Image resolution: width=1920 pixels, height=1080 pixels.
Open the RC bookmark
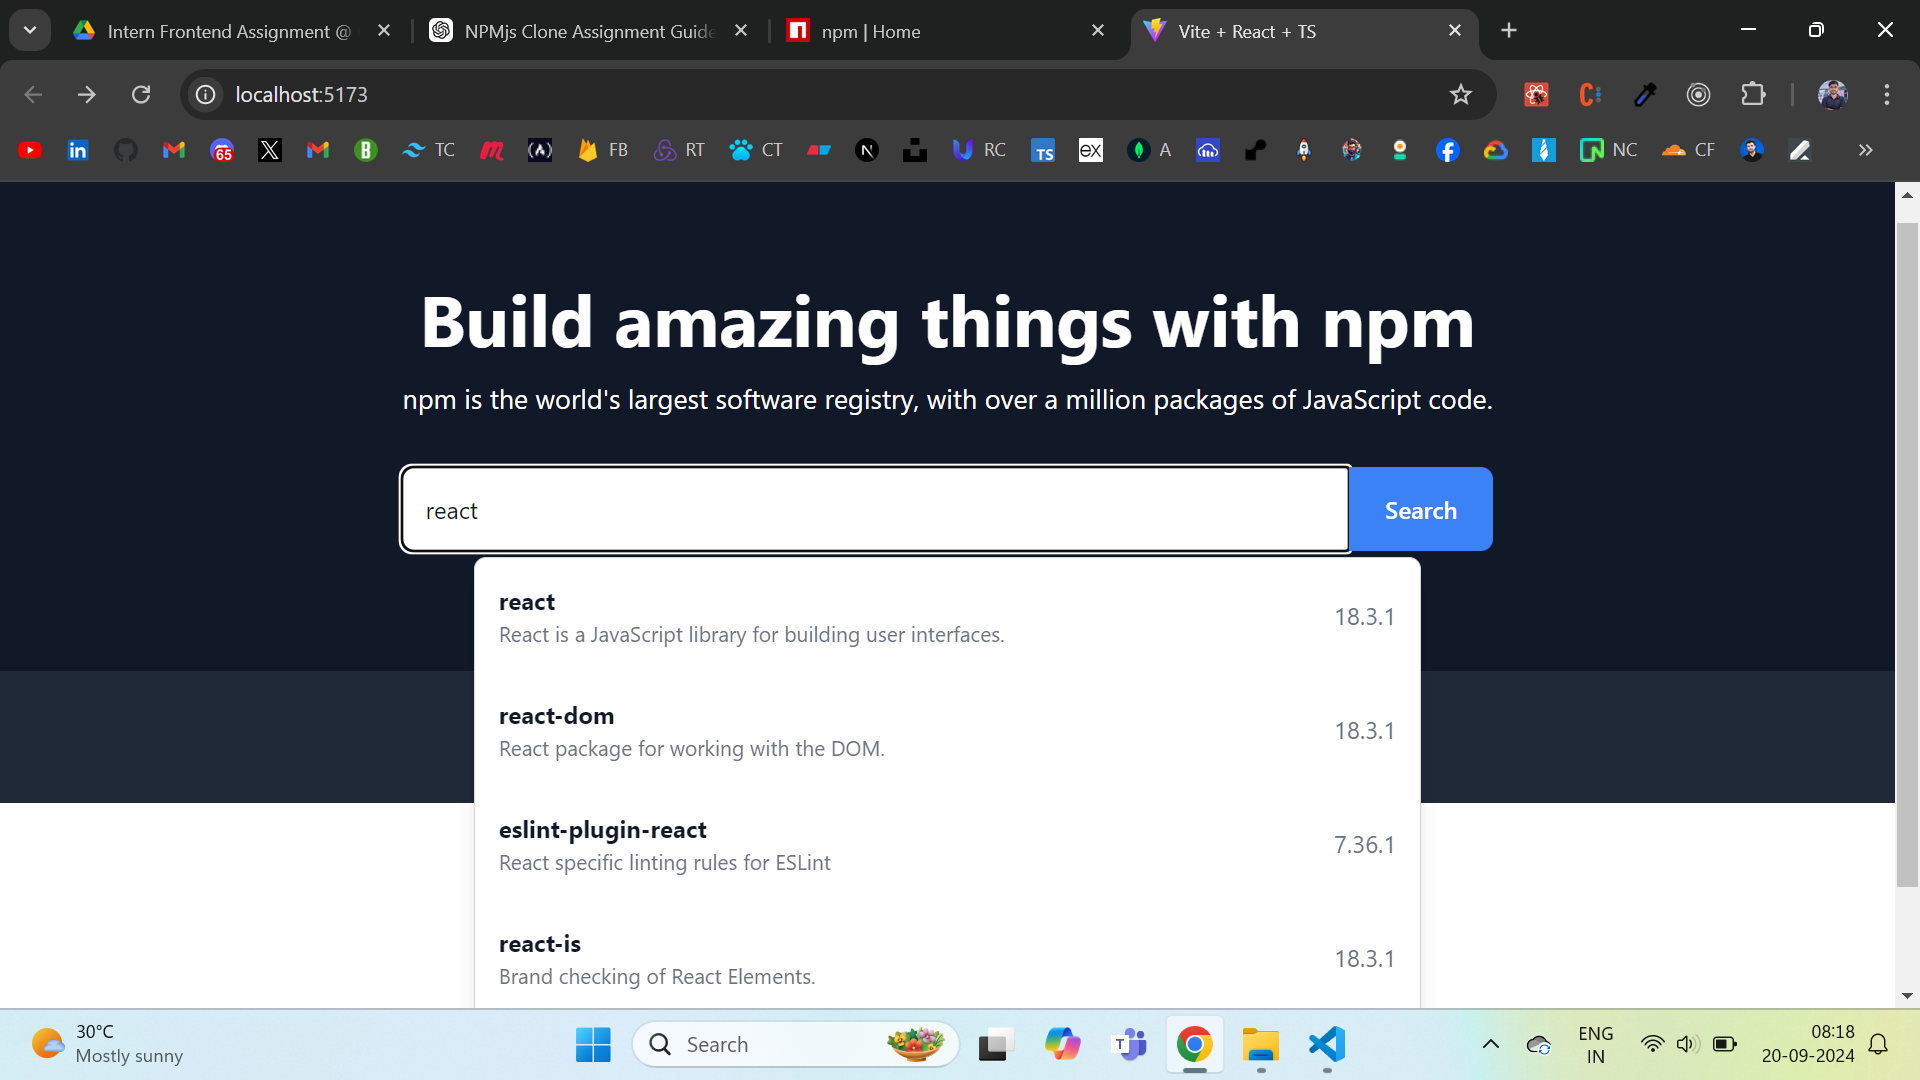coord(979,150)
